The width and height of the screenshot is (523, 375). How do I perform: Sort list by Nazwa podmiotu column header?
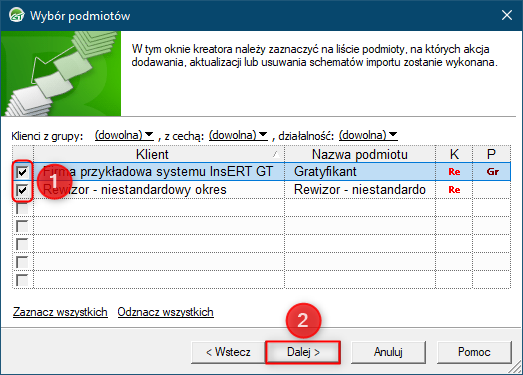[360, 154]
